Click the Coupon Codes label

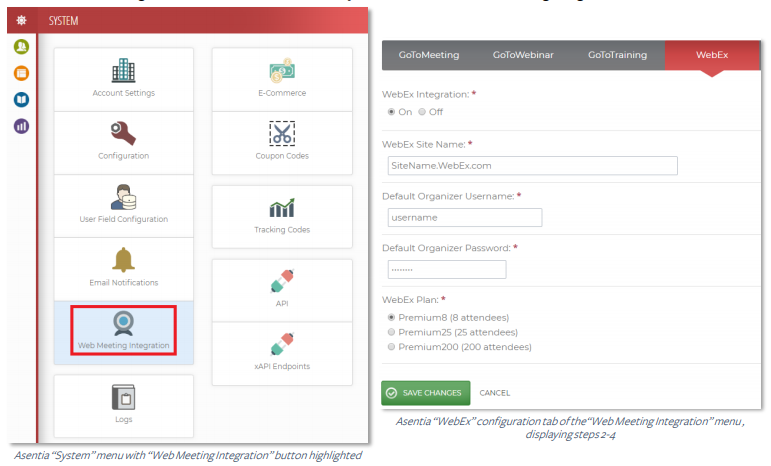pyautogui.click(x=282, y=156)
